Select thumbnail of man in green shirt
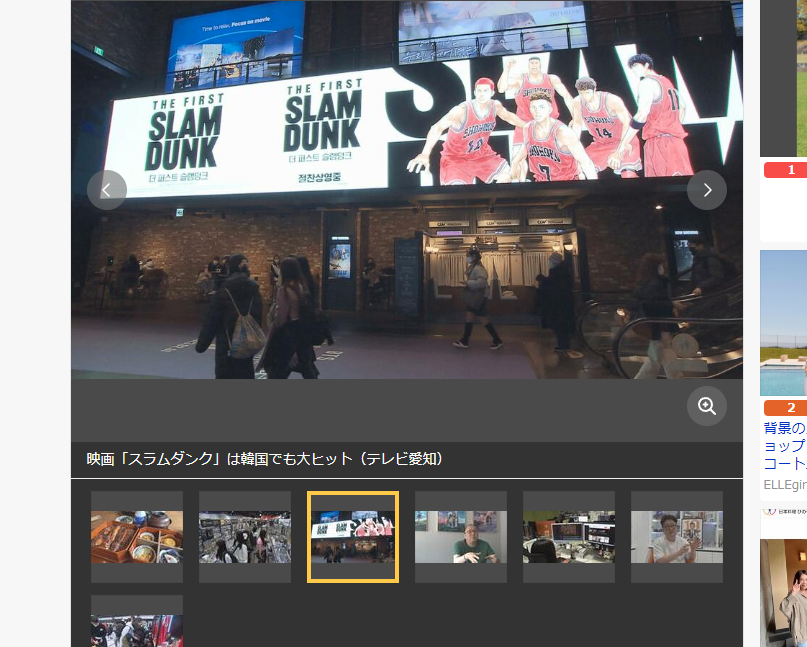This screenshot has width=807, height=647. (x=461, y=537)
